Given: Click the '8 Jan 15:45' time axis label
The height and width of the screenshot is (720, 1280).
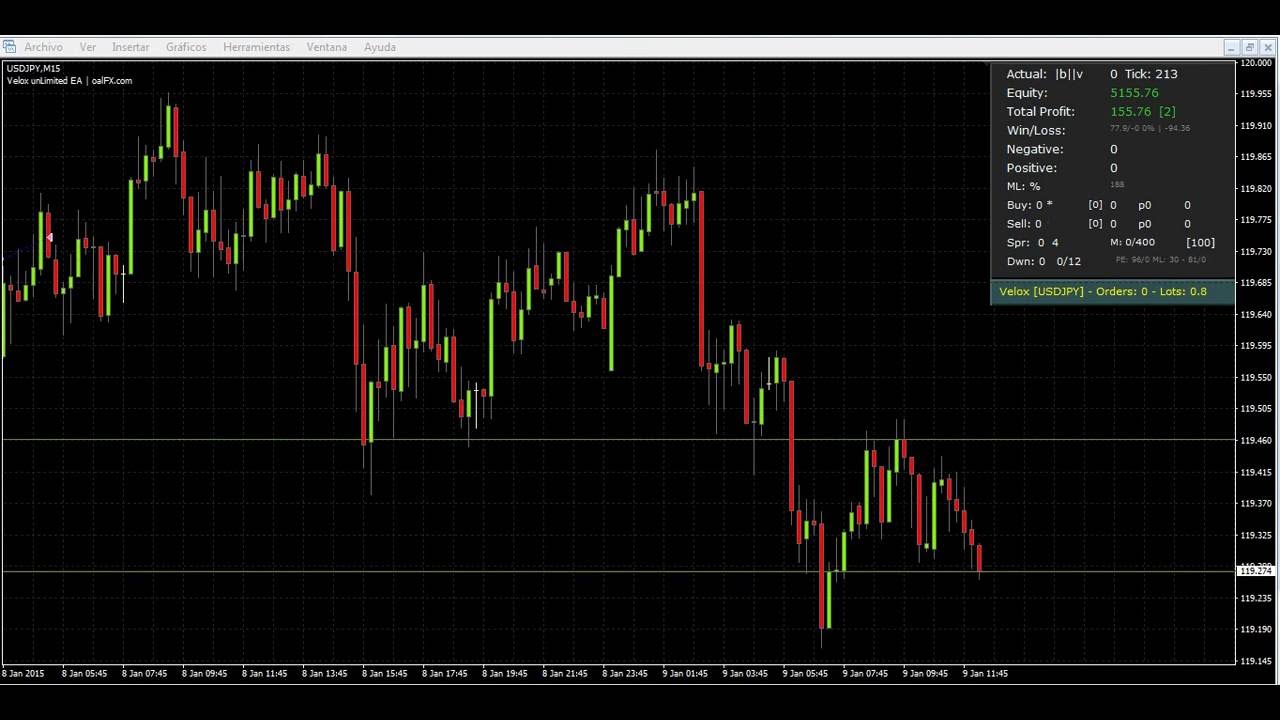Looking at the screenshot, I should tap(384, 674).
